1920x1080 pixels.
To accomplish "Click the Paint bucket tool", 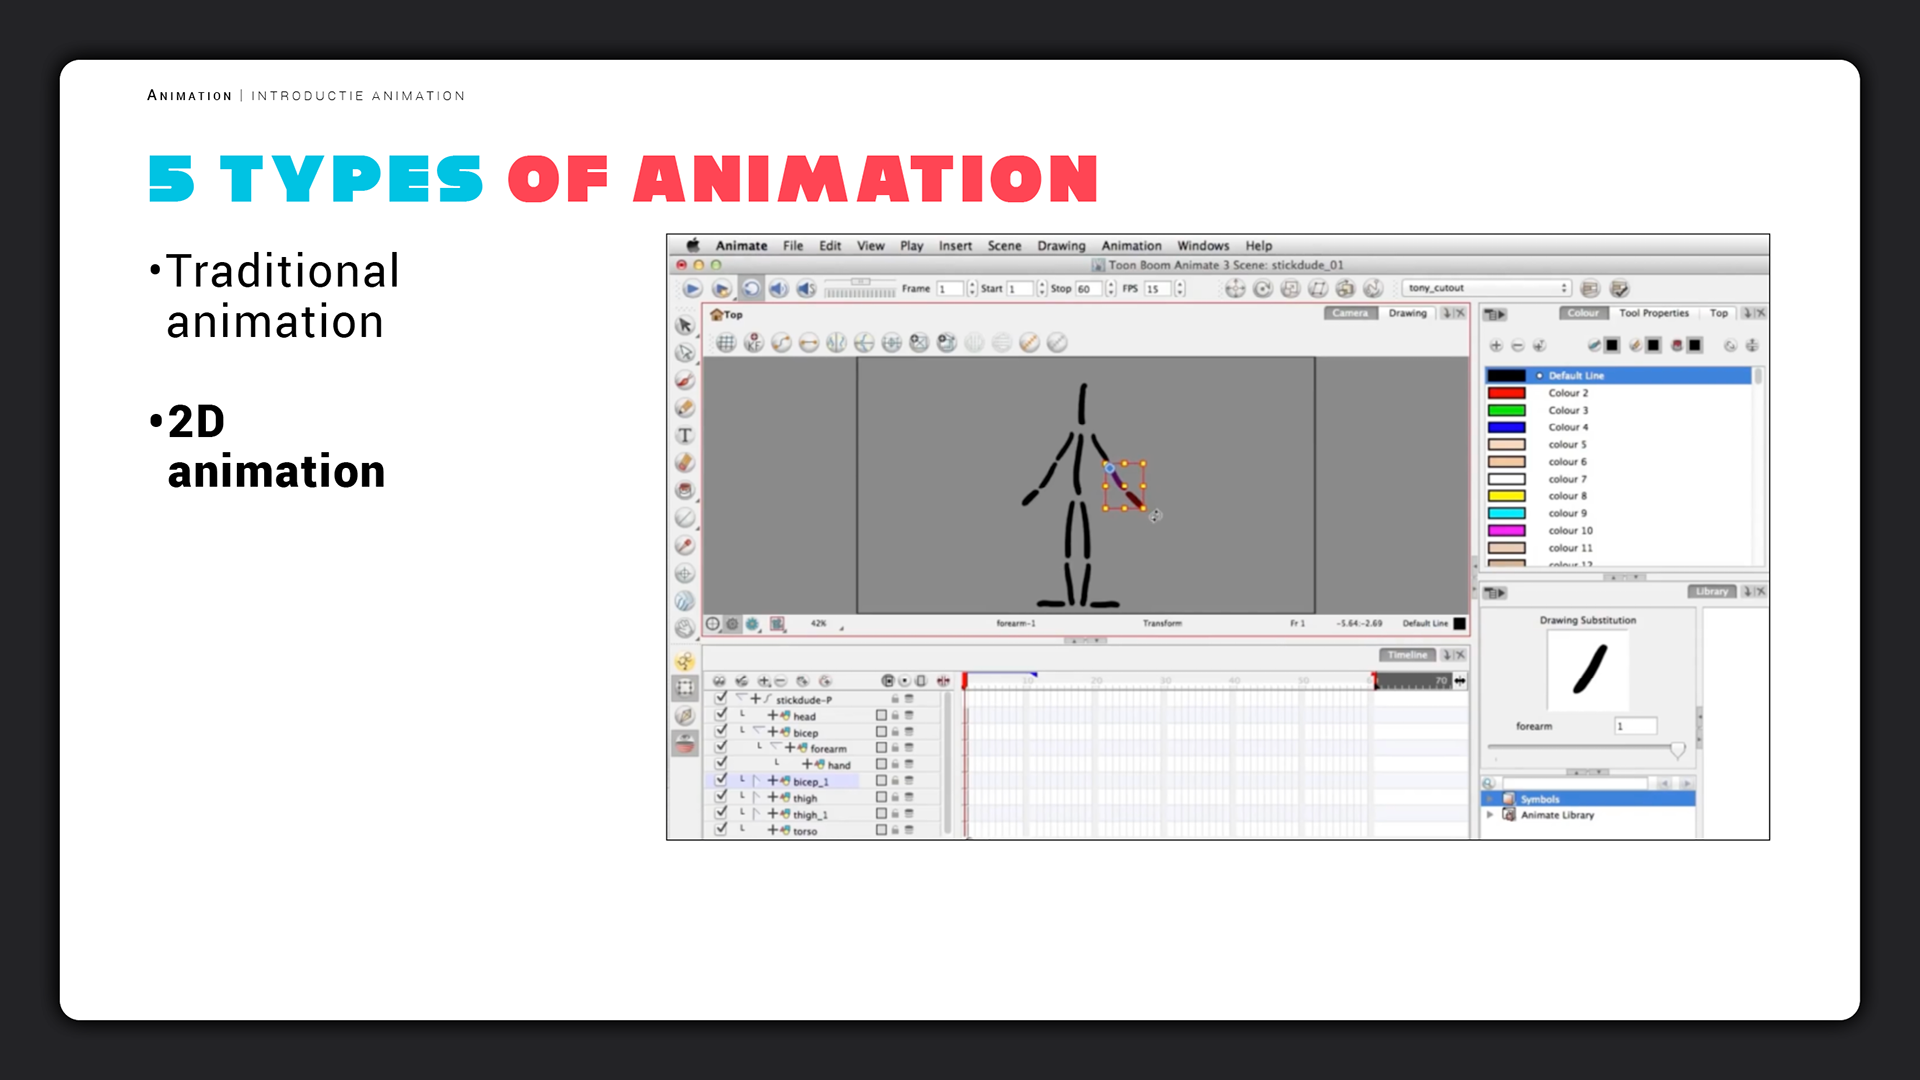I will pos(685,490).
